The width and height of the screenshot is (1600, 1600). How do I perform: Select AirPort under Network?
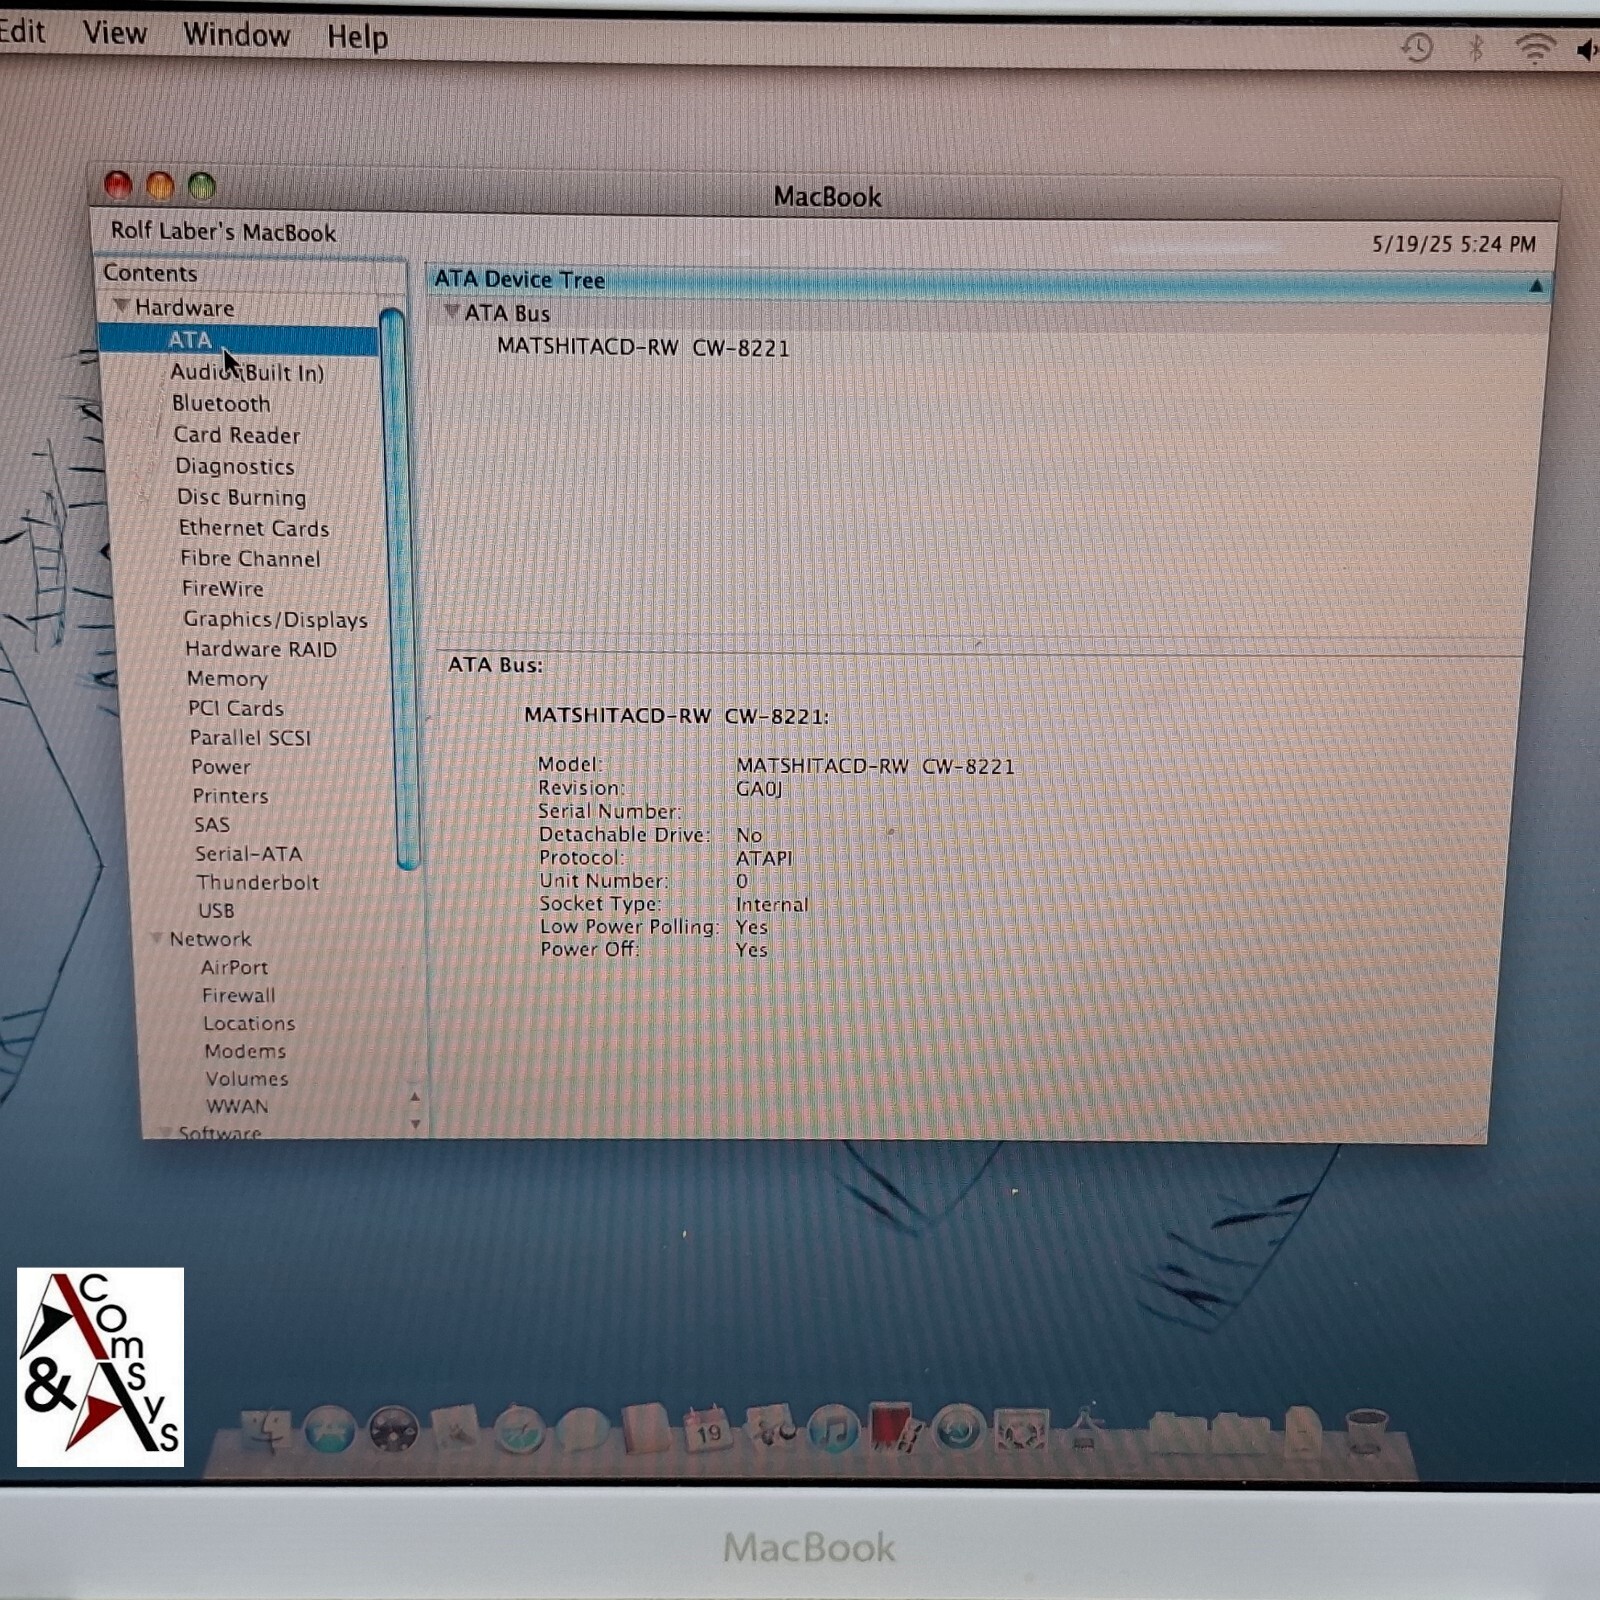(234, 967)
